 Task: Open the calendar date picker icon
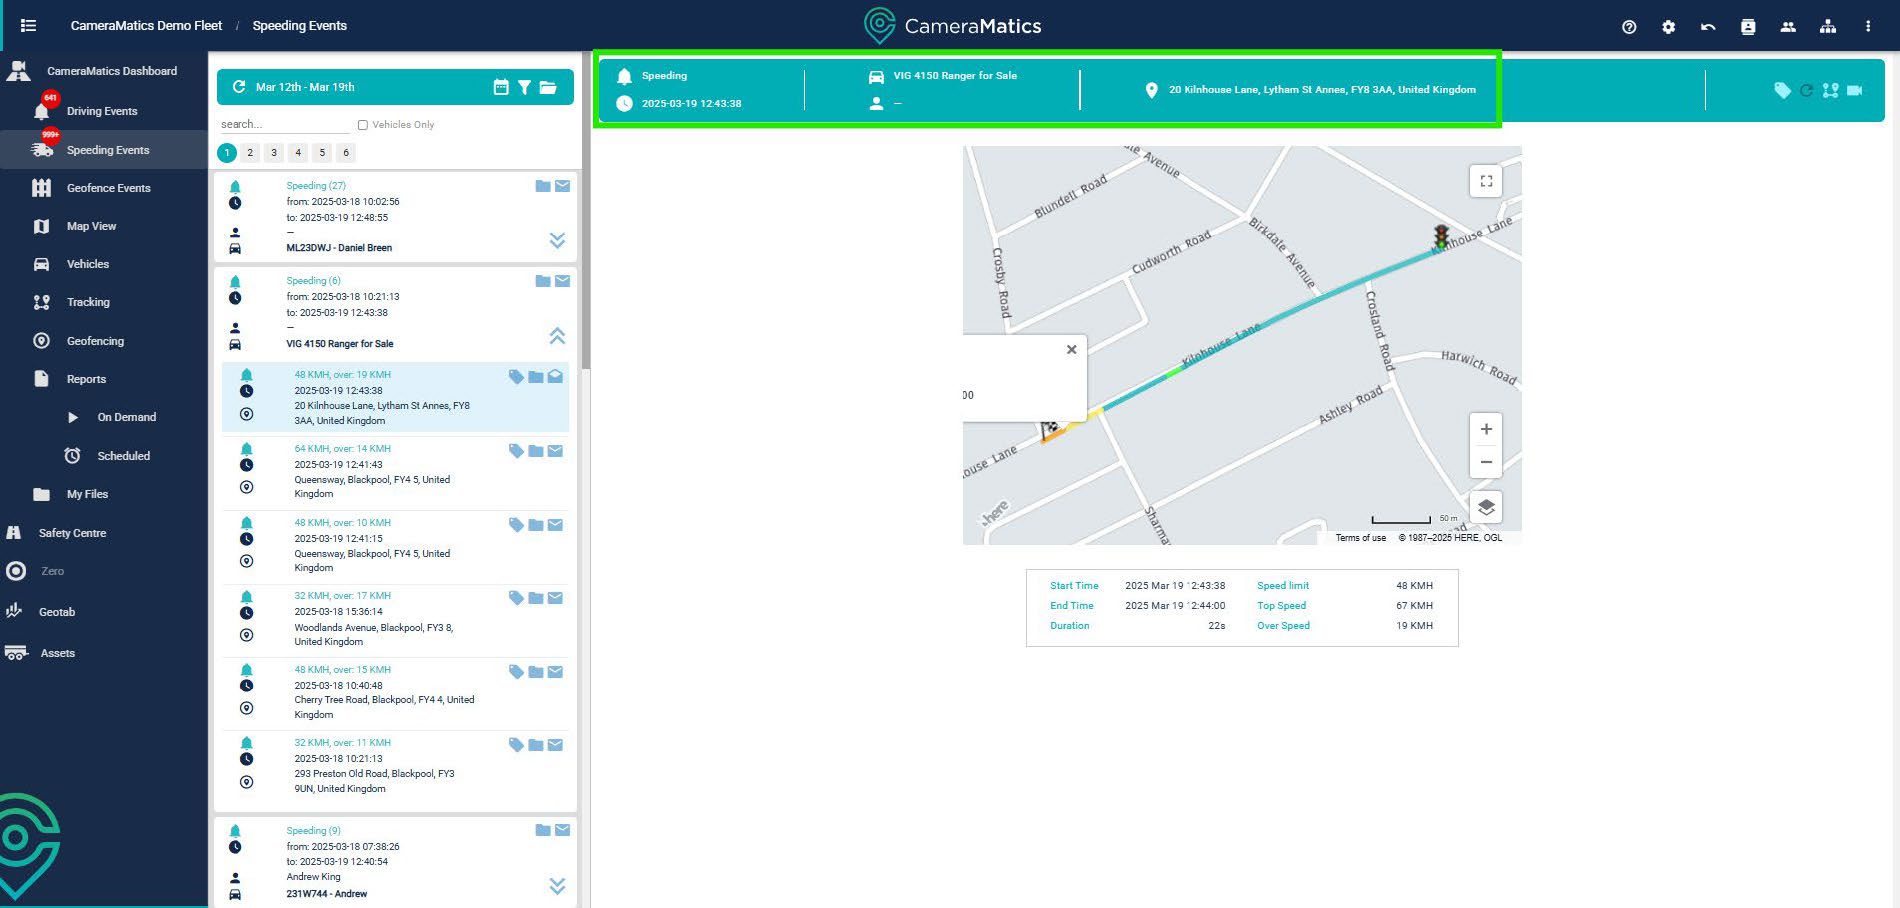pos(501,88)
